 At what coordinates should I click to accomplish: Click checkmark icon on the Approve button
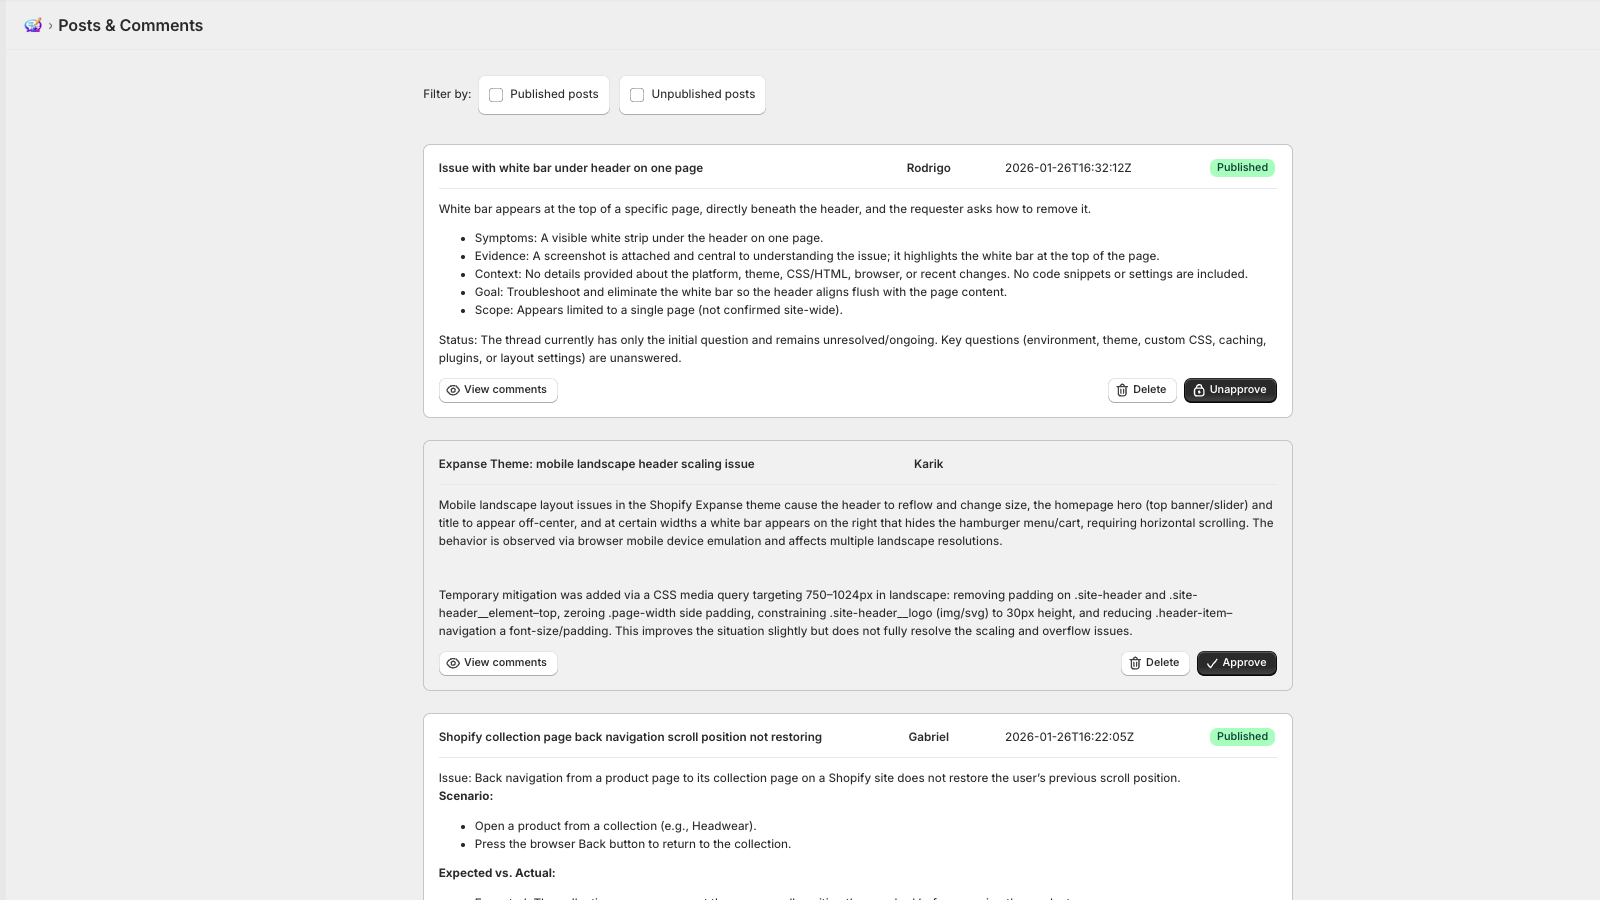point(1212,663)
